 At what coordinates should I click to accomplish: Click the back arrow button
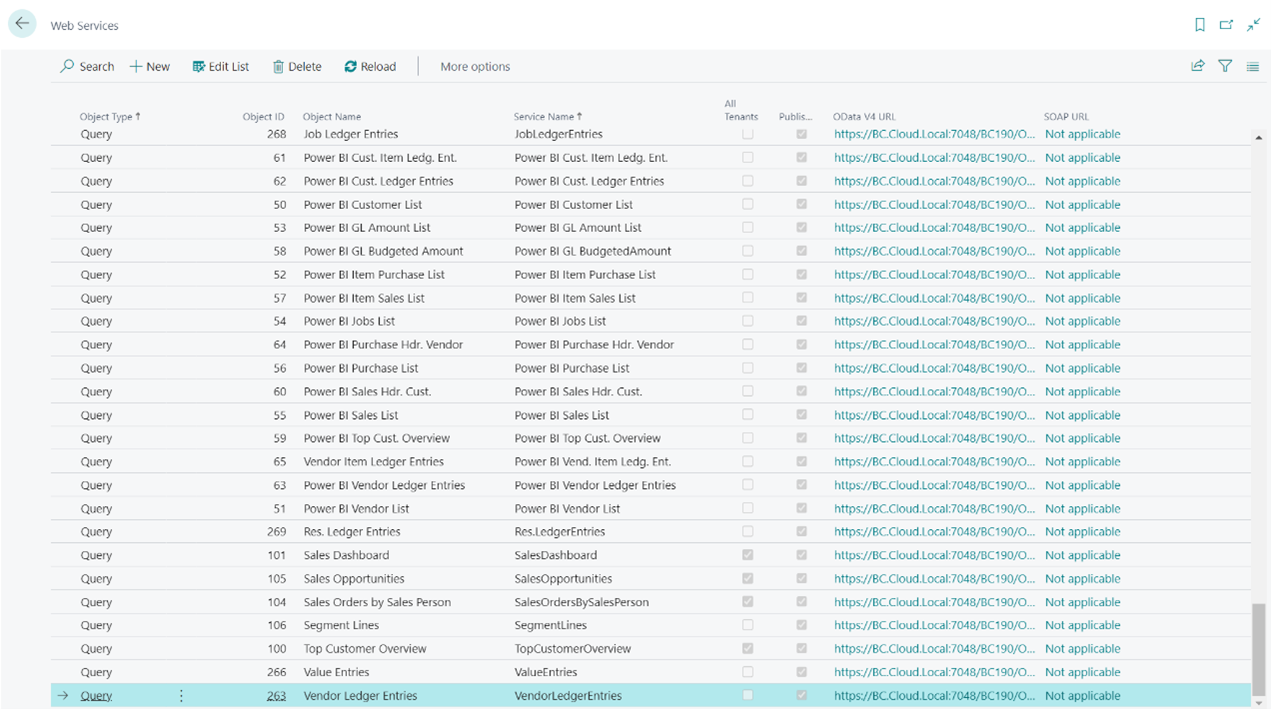pos(22,24)
